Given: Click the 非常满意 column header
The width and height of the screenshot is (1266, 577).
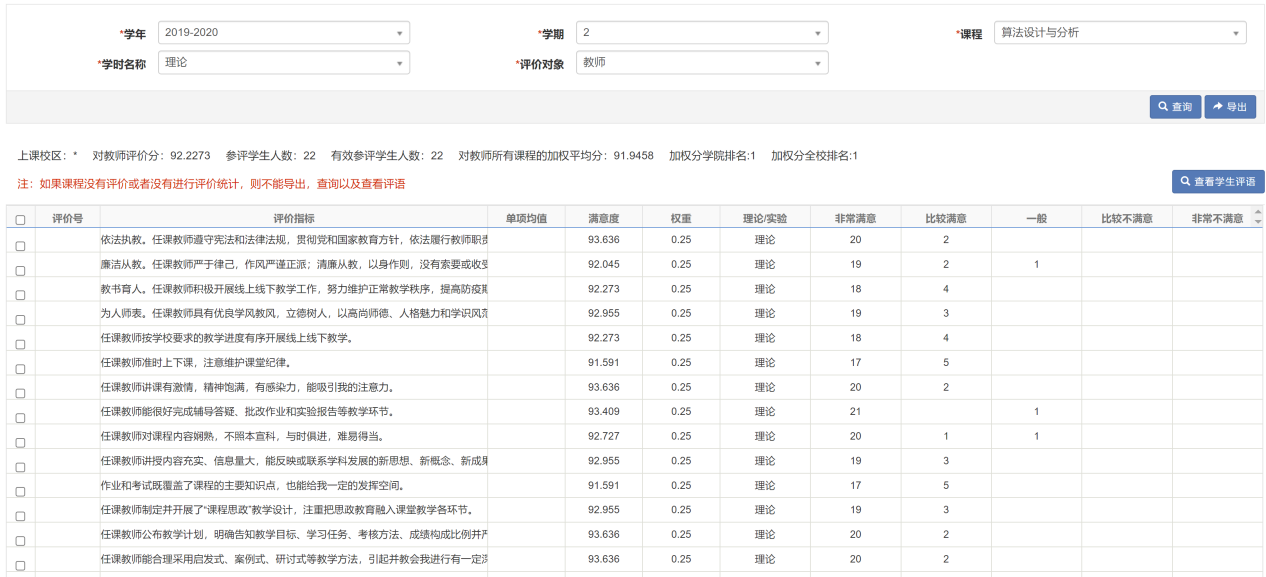Looking at the screenshot, I should (x=855, y=218).
